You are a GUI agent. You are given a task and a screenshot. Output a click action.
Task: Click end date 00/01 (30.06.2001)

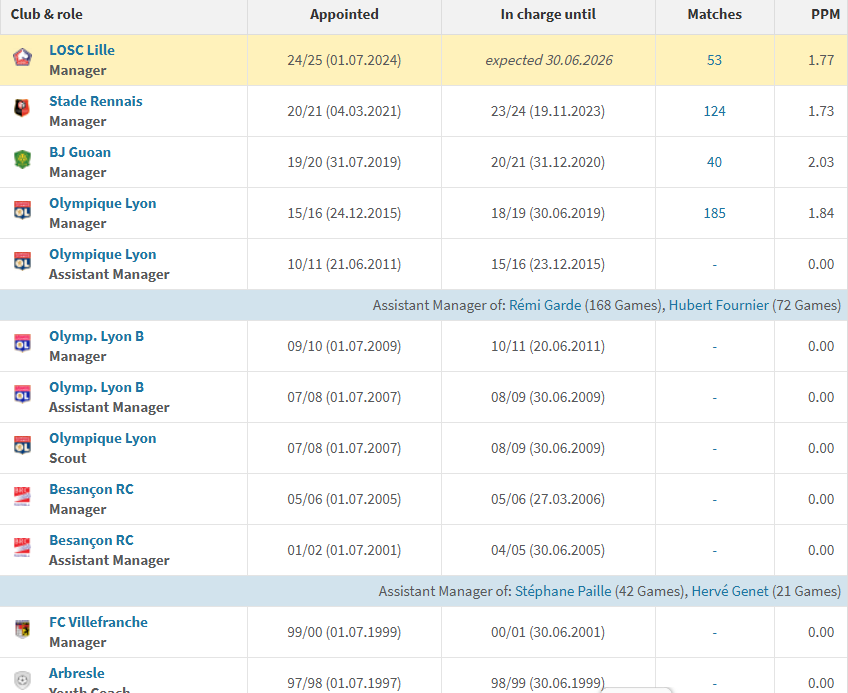548,632
